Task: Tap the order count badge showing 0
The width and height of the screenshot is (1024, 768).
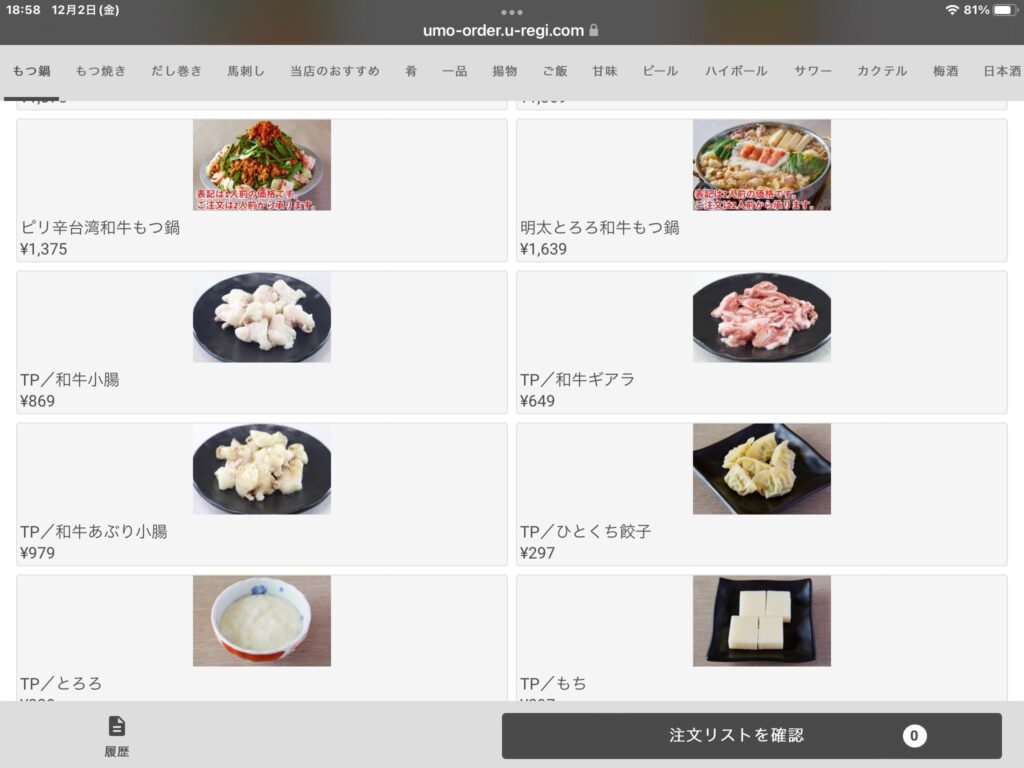Action: coord(914,735)
